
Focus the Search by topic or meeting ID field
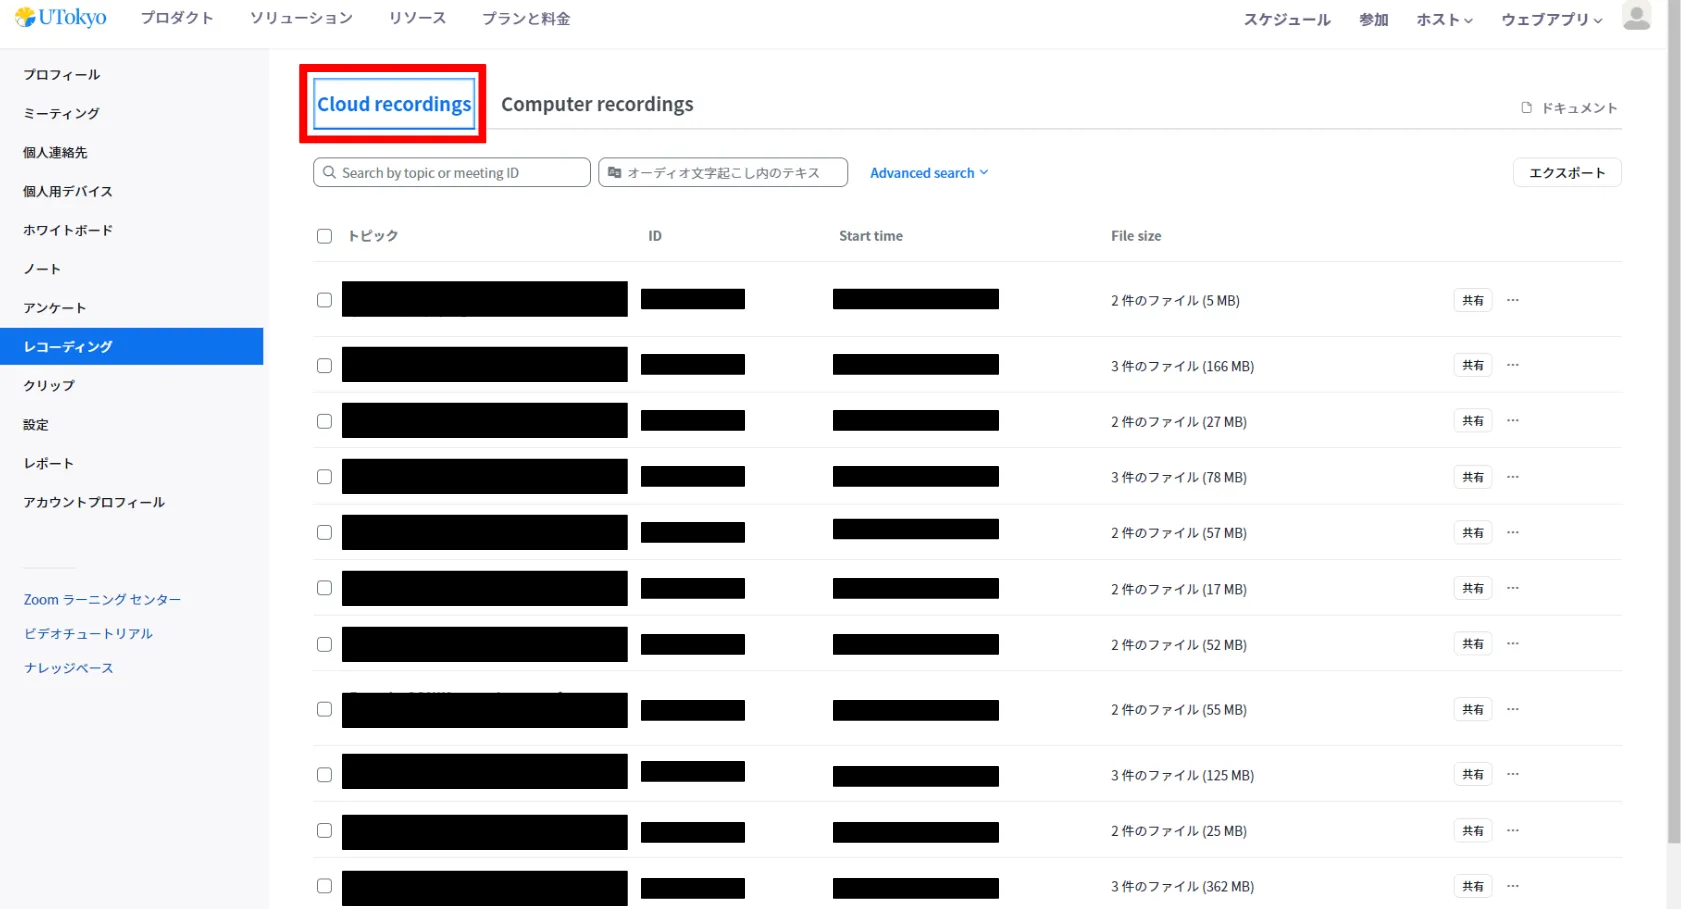(x=462, y=173)
